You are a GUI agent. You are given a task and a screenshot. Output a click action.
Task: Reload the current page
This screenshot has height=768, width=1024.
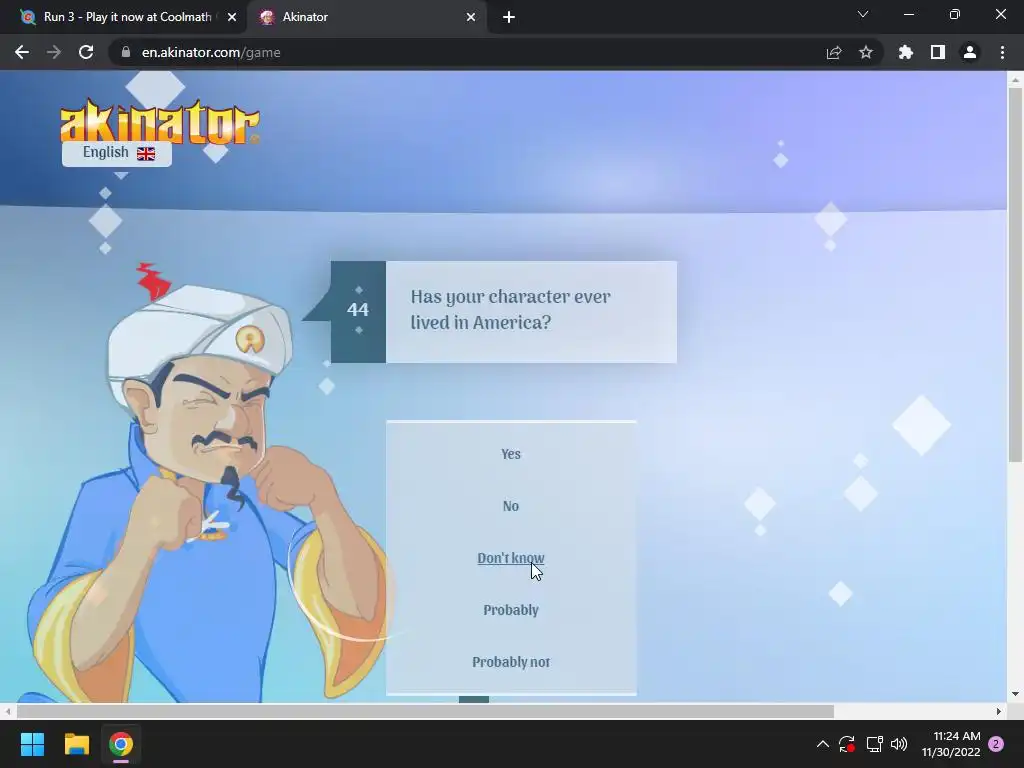coord(86,52)
